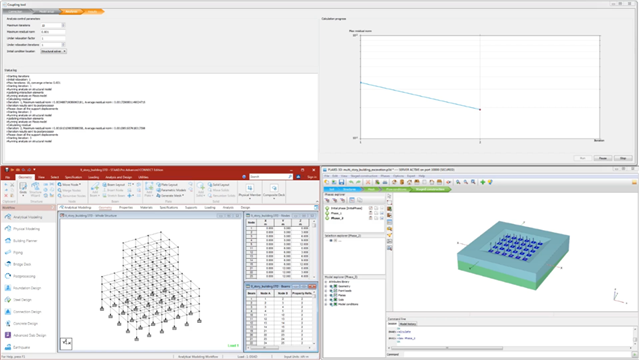Expand Attributes library tree node
Image resolution: width=639 pixels, height=360 pixels.
point(326,282)
